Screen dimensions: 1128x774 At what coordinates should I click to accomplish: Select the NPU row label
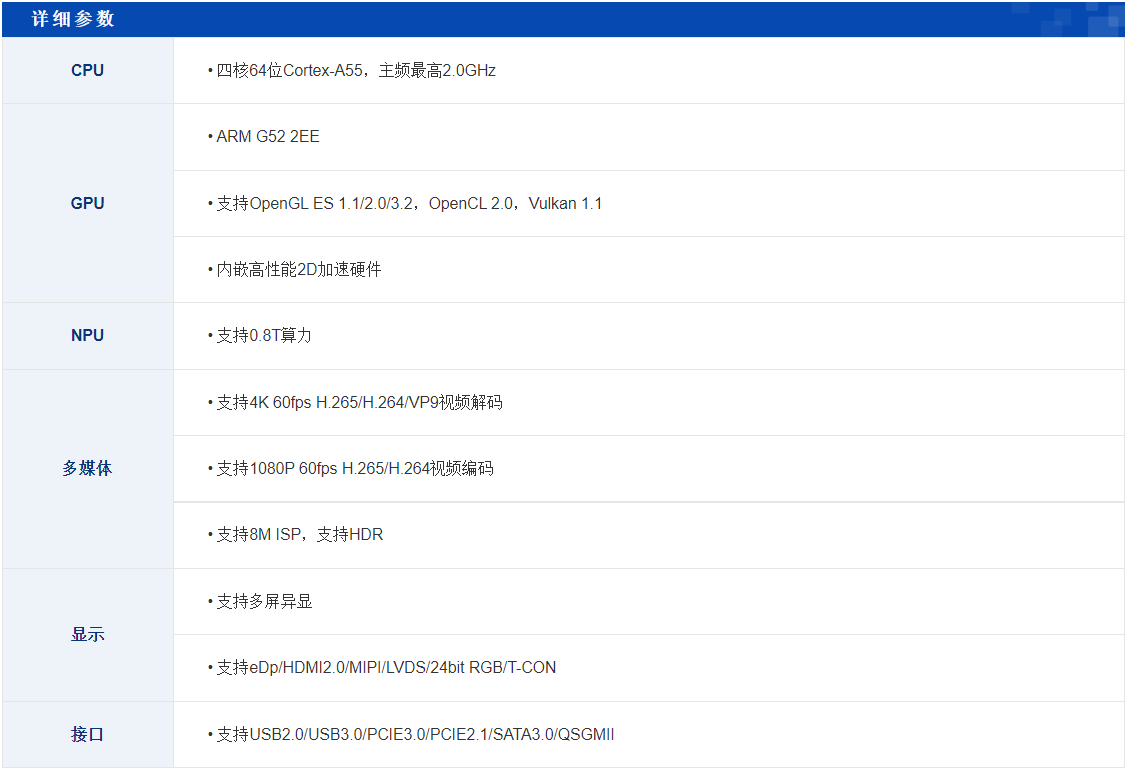coord(88,335)
